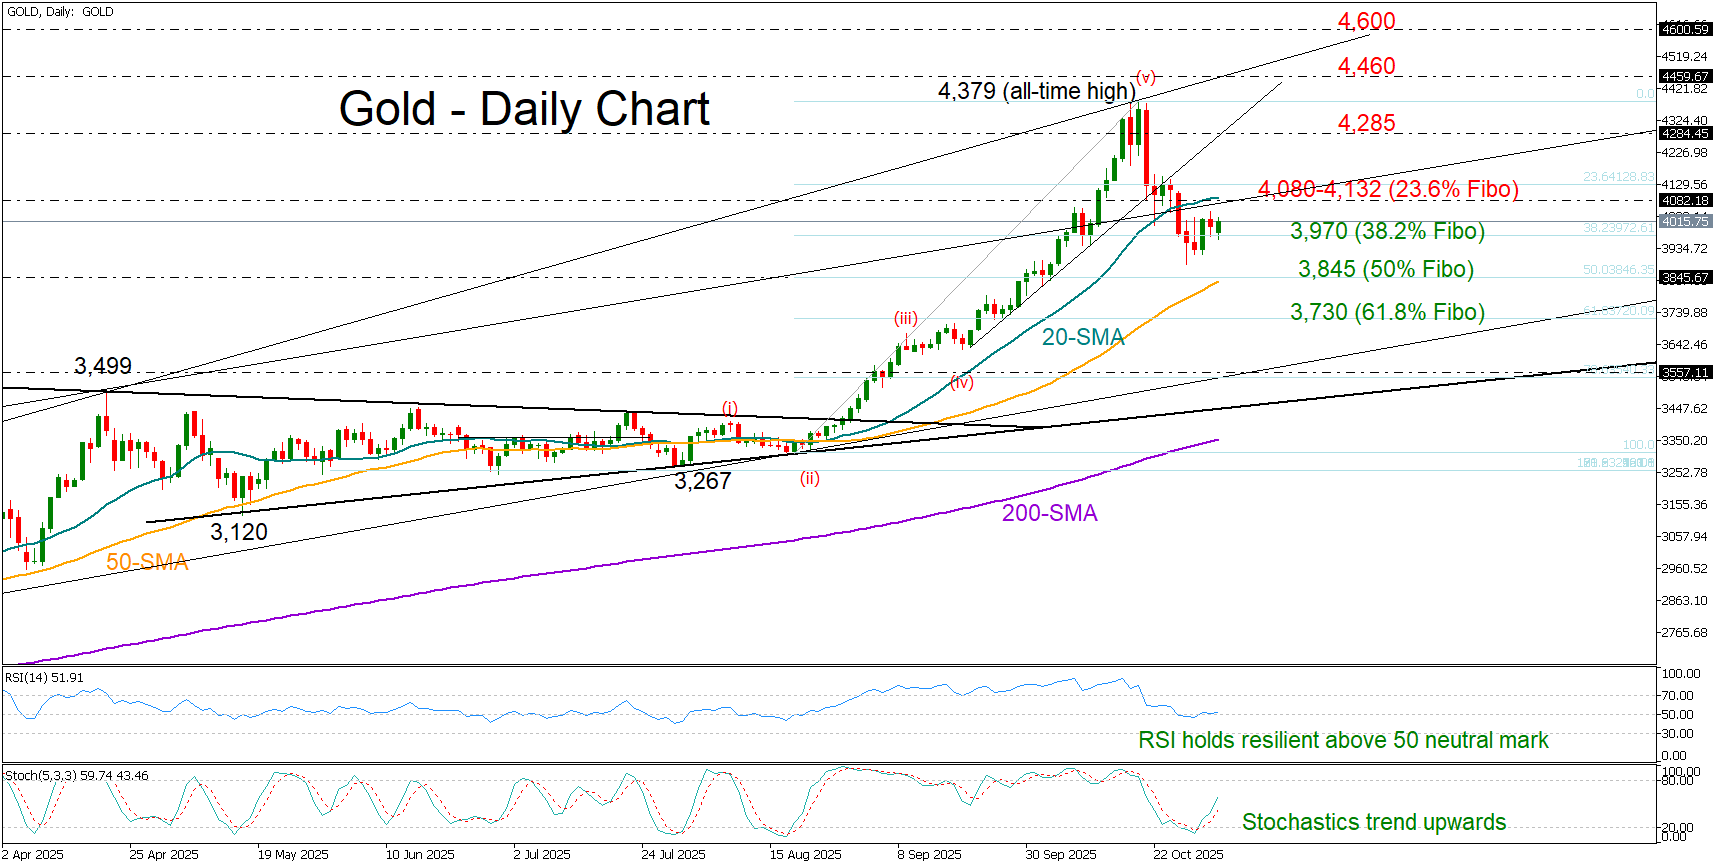Viewport: 1726px width, 867px height.
Task: Click the Stoch(5,3,3) indicator label
Action: (x=77, y=776)
